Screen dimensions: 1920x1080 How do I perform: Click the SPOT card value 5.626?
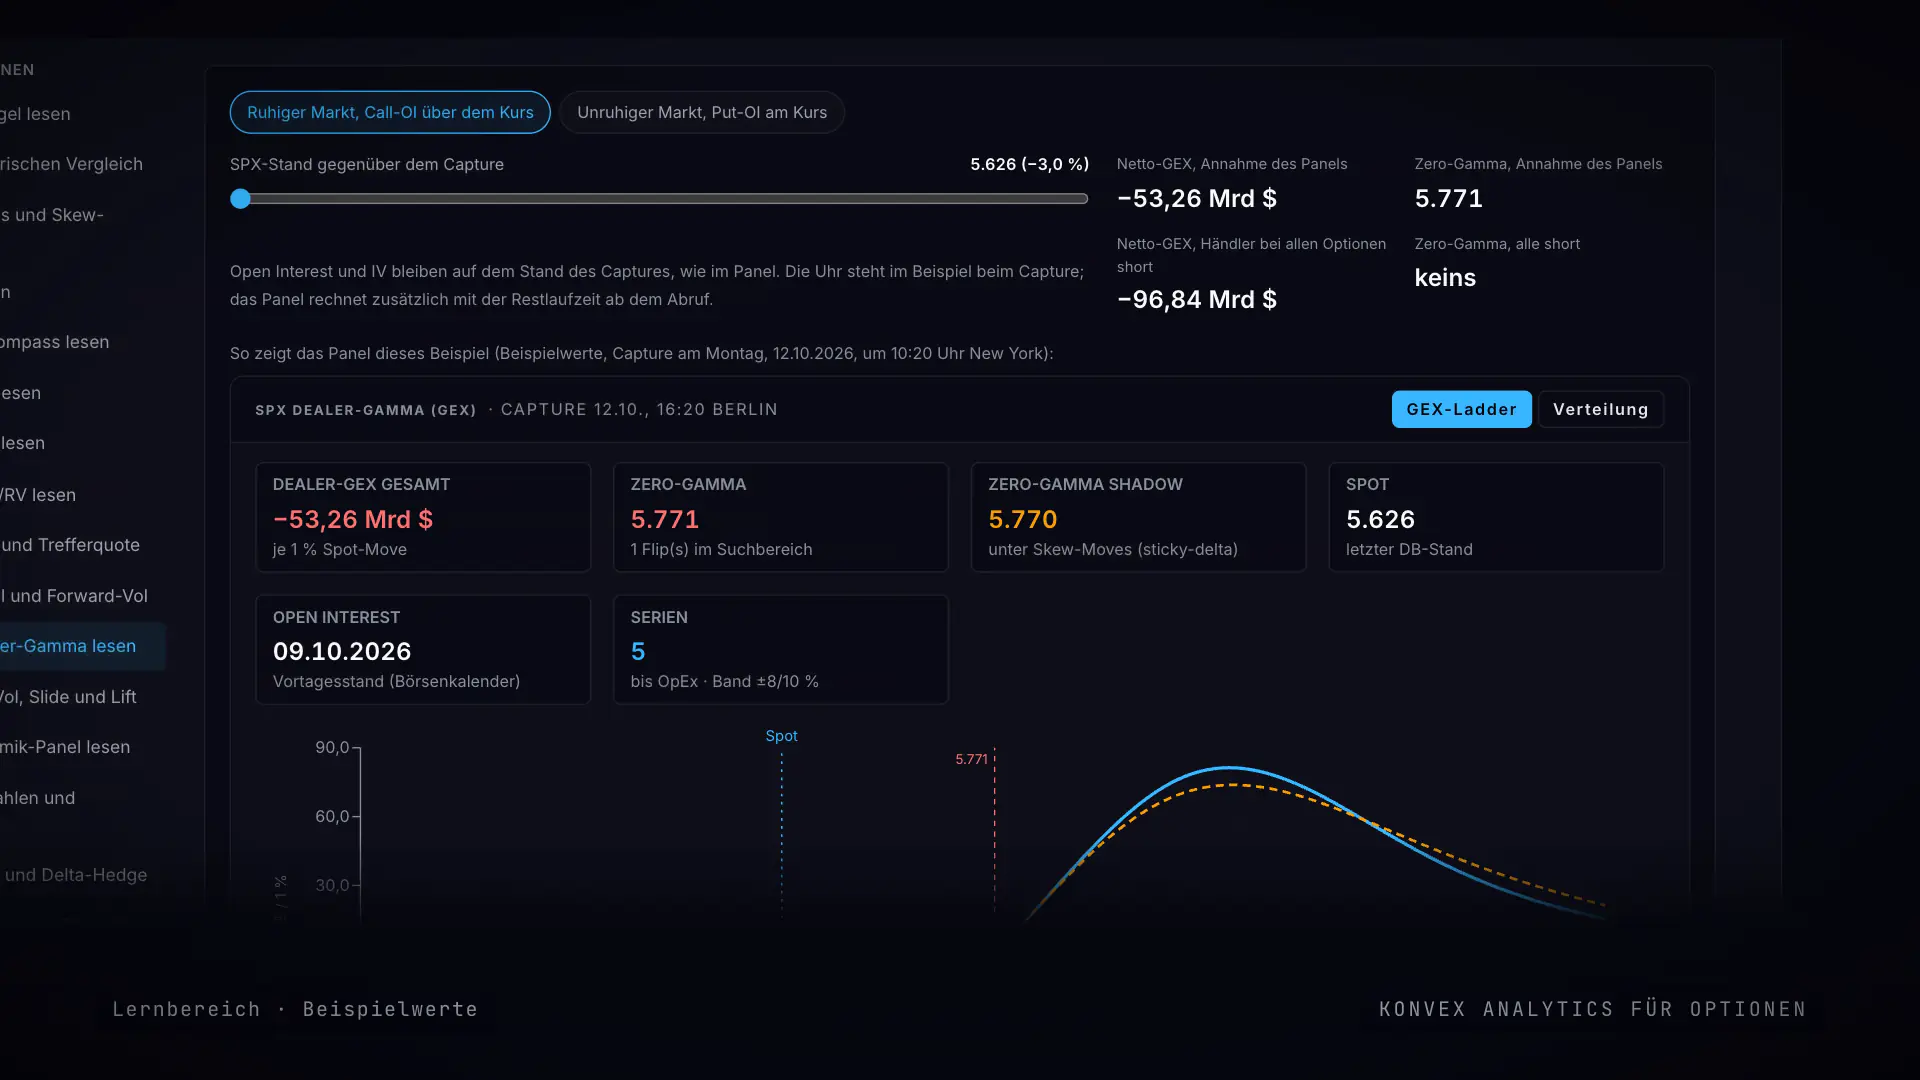pyautogui.click(x=1380, y=519)
